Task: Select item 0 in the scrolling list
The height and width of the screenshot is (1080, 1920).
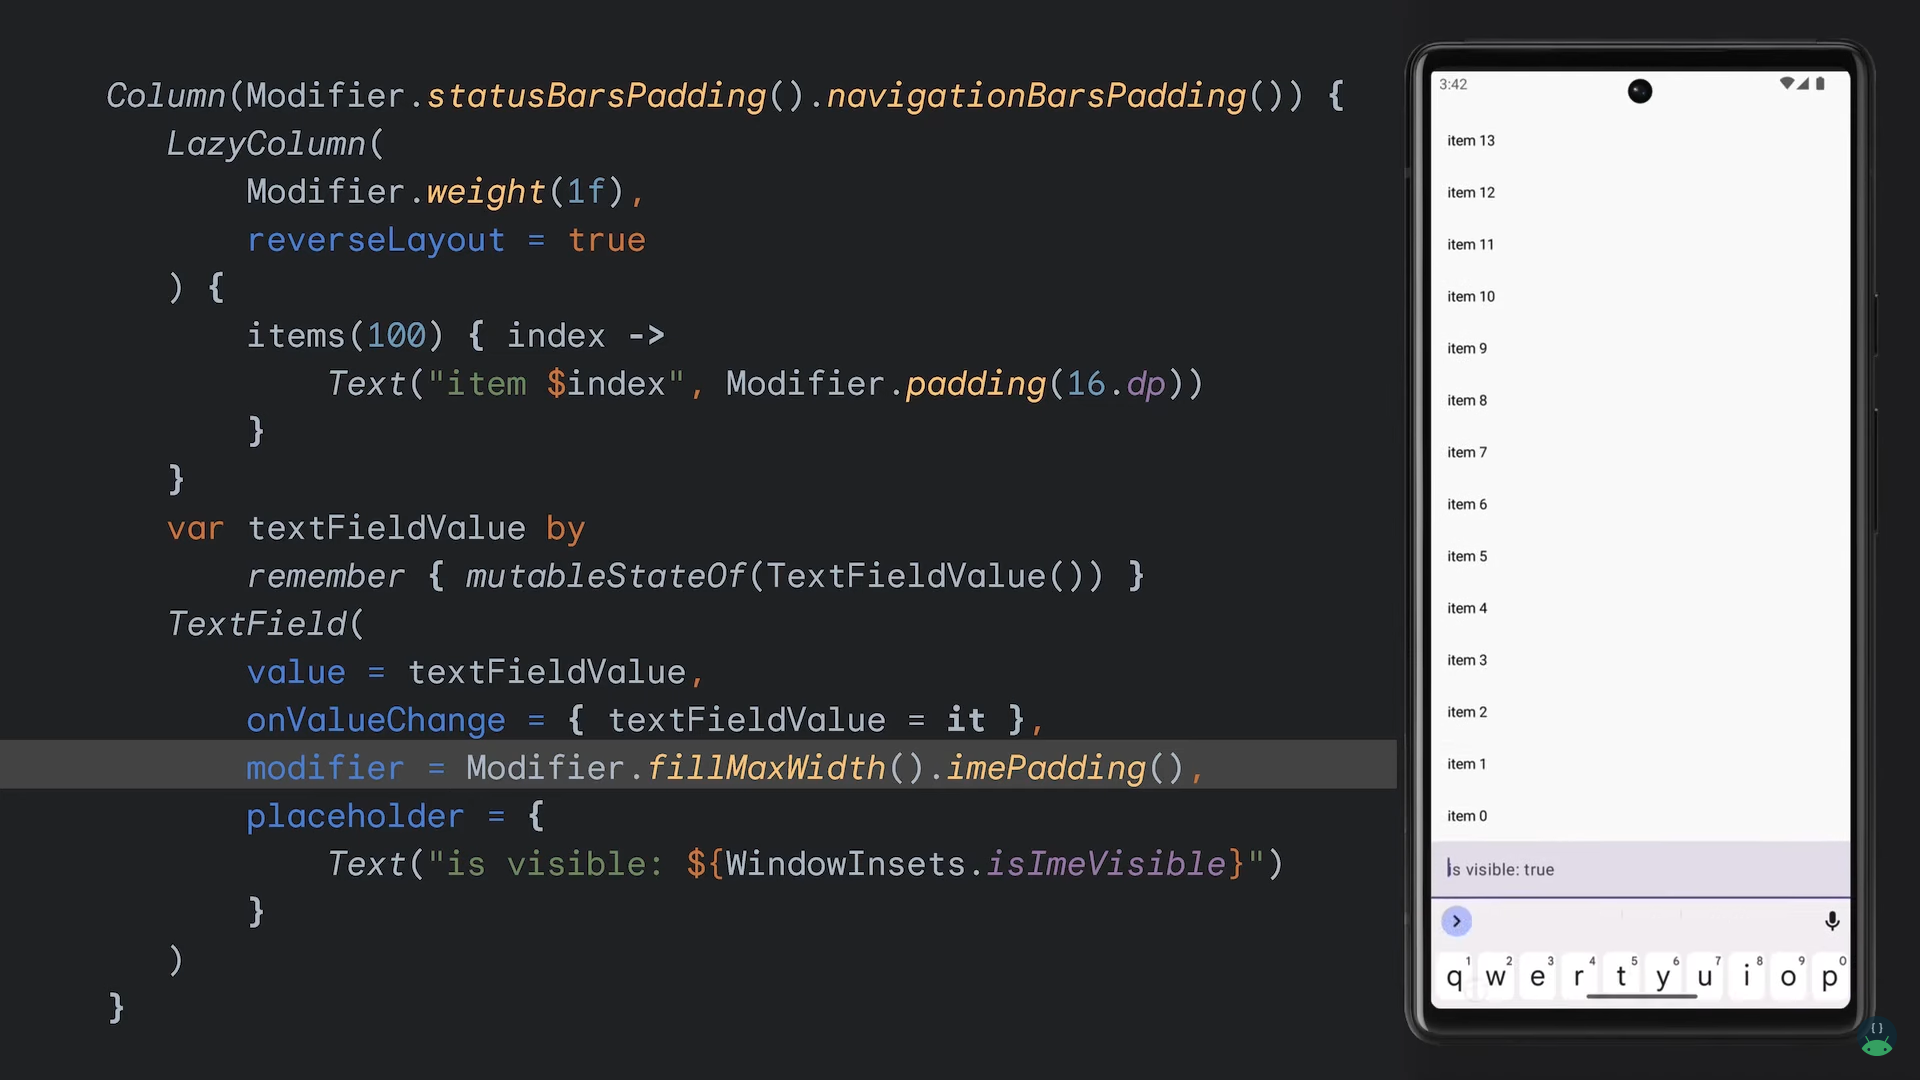Action: [x=1466, y=815]
